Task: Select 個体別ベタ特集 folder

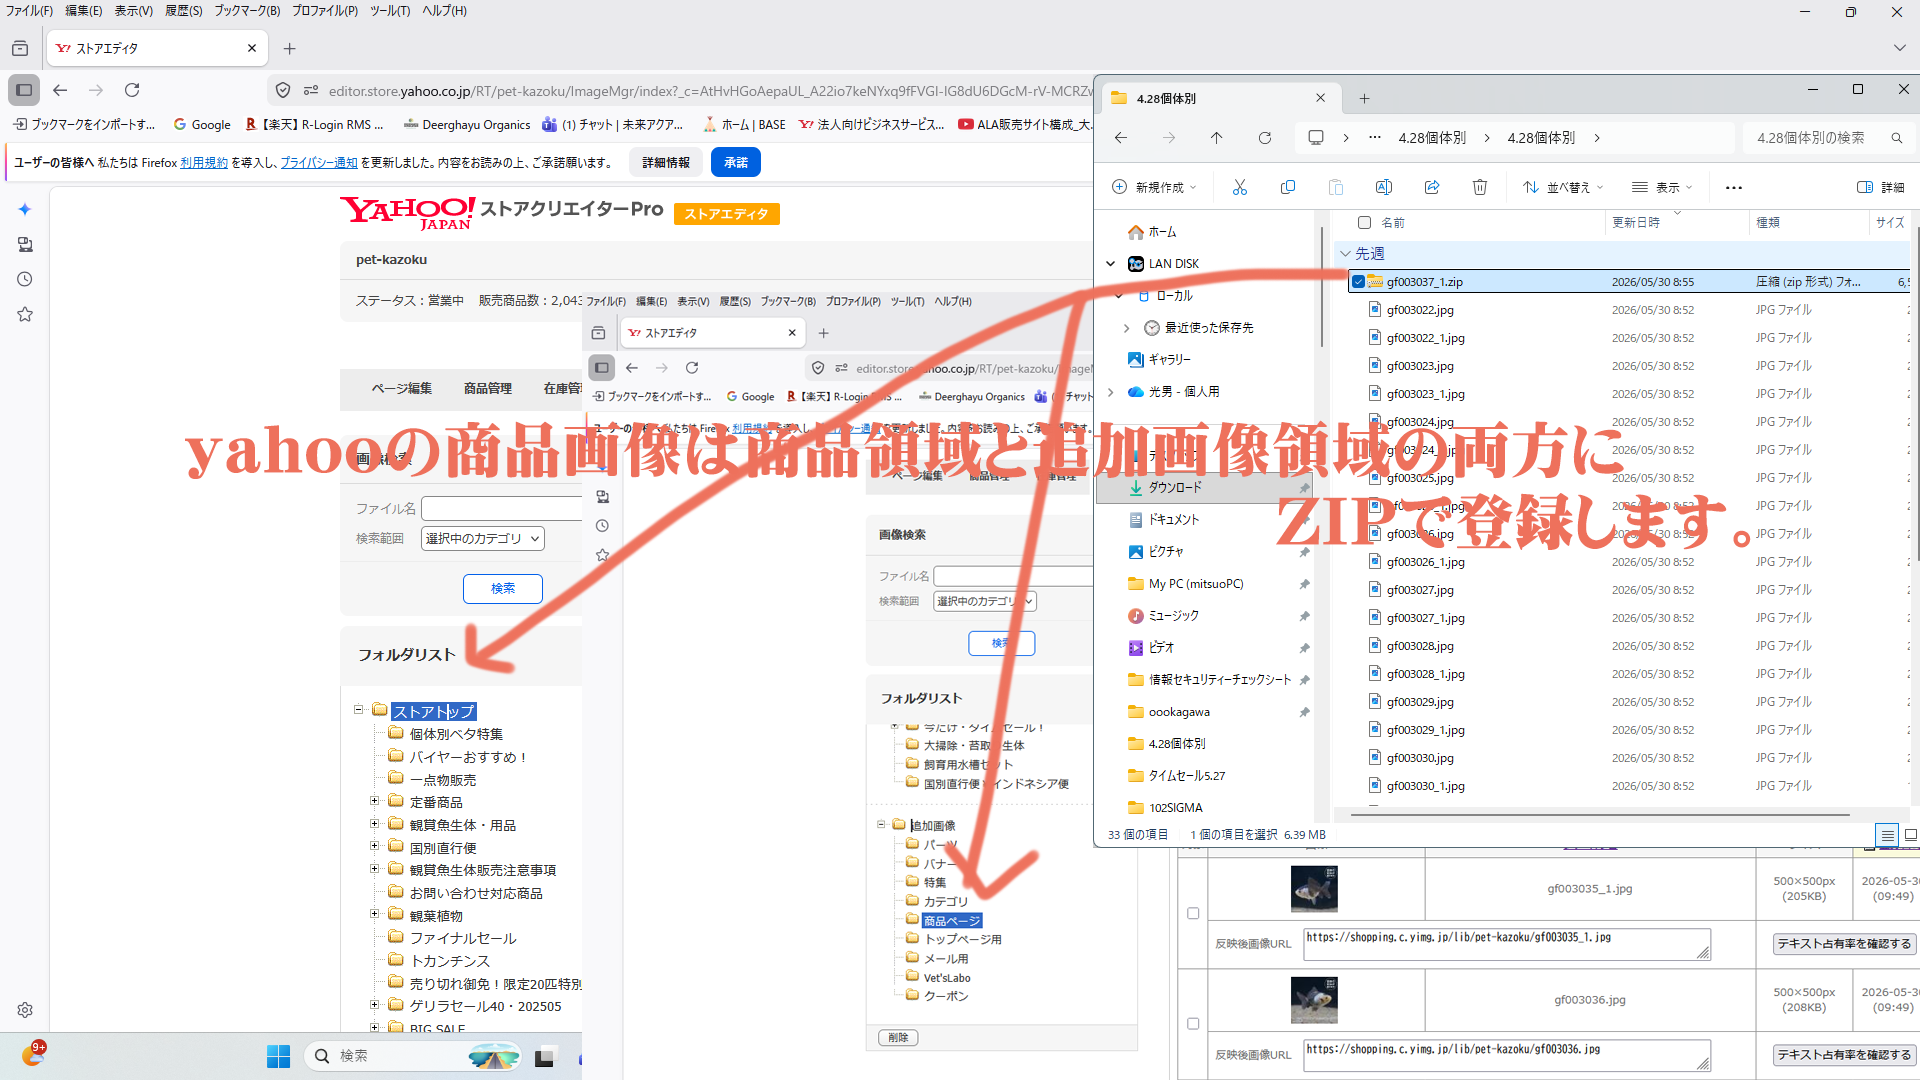Action: (x=456, y=734)
